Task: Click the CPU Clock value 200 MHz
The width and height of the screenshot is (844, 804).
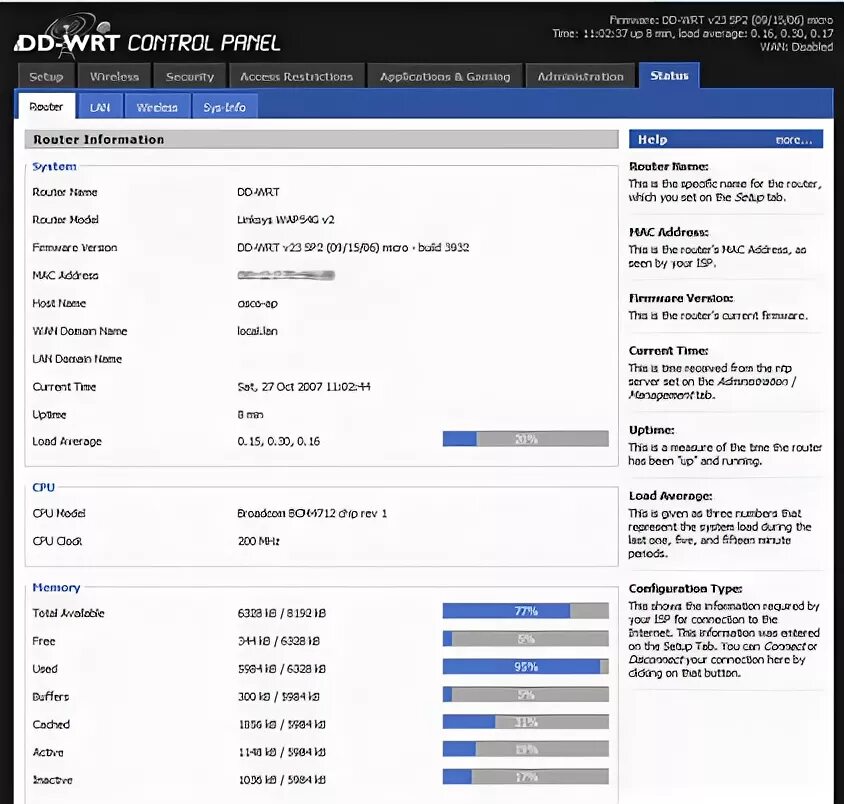Action: point(259,541)
